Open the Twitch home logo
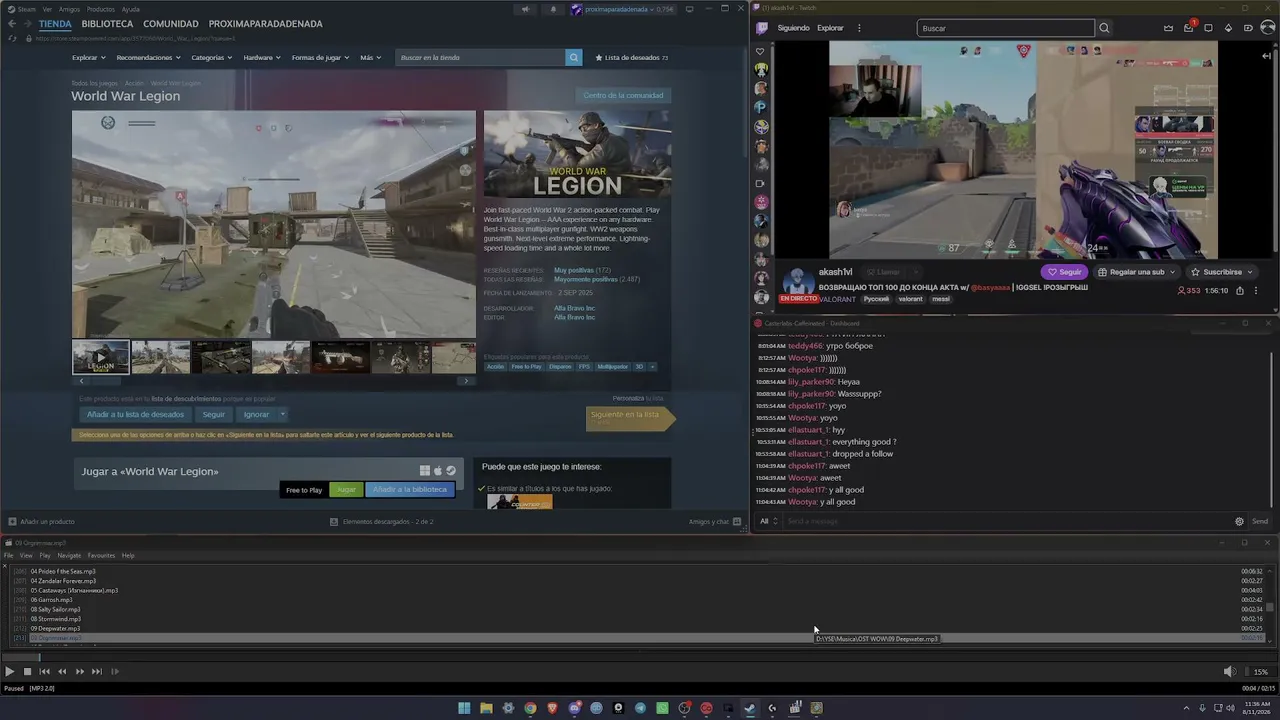 click(x=762, y=28)
